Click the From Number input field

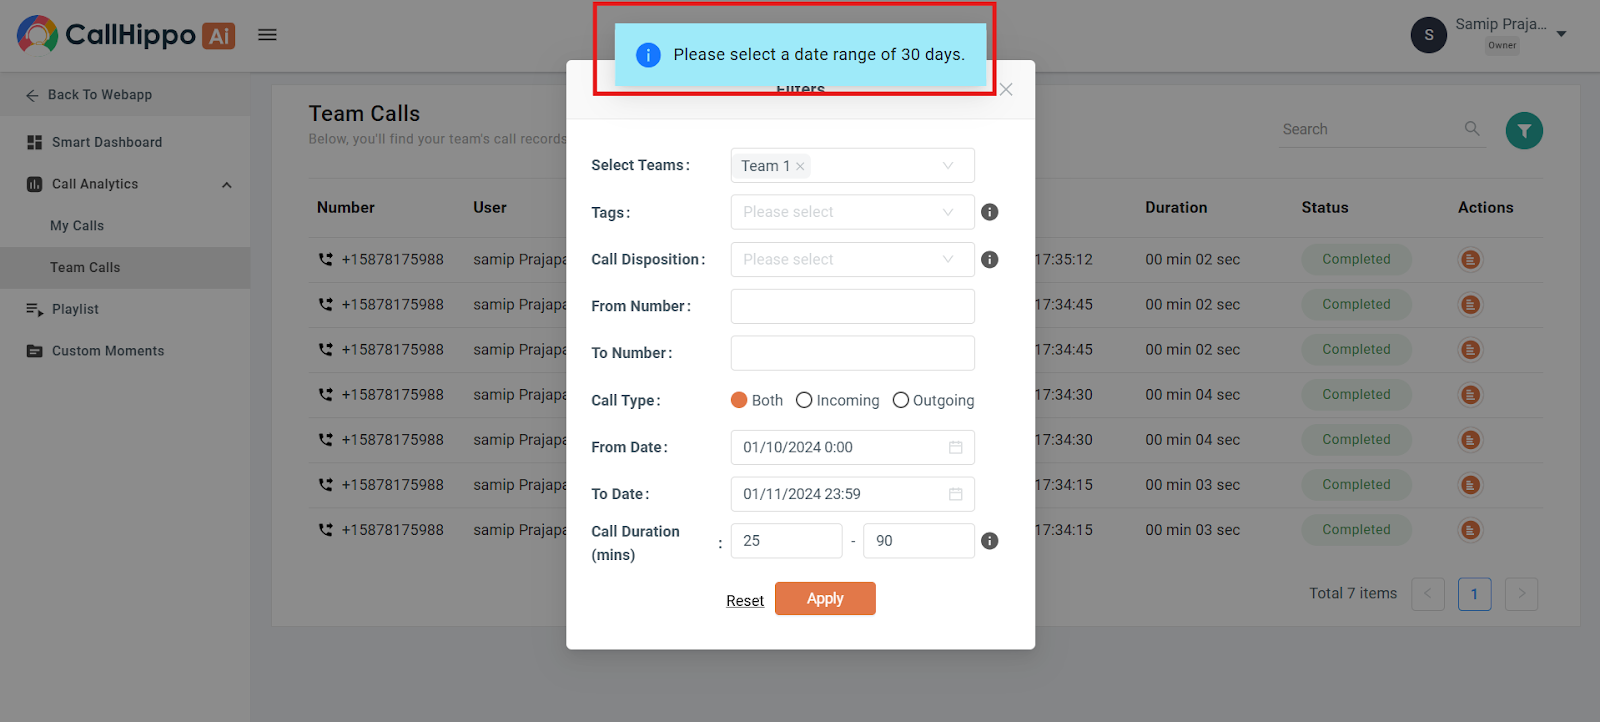point(853,306)
